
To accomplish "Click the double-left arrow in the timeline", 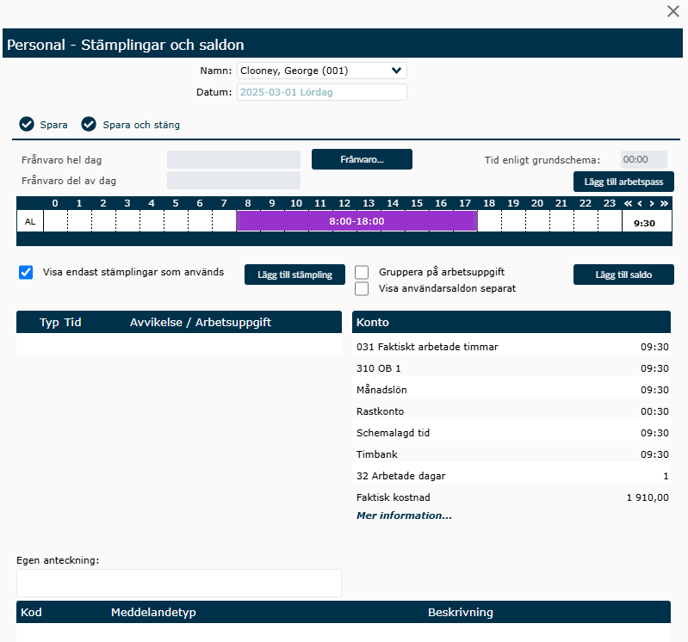I will coord(628,203).
